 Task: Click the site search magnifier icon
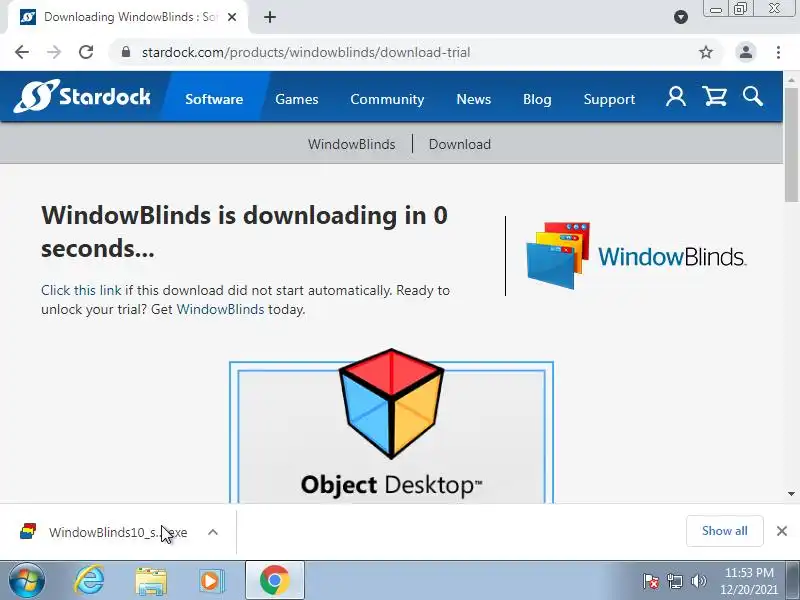pos(753,96)
